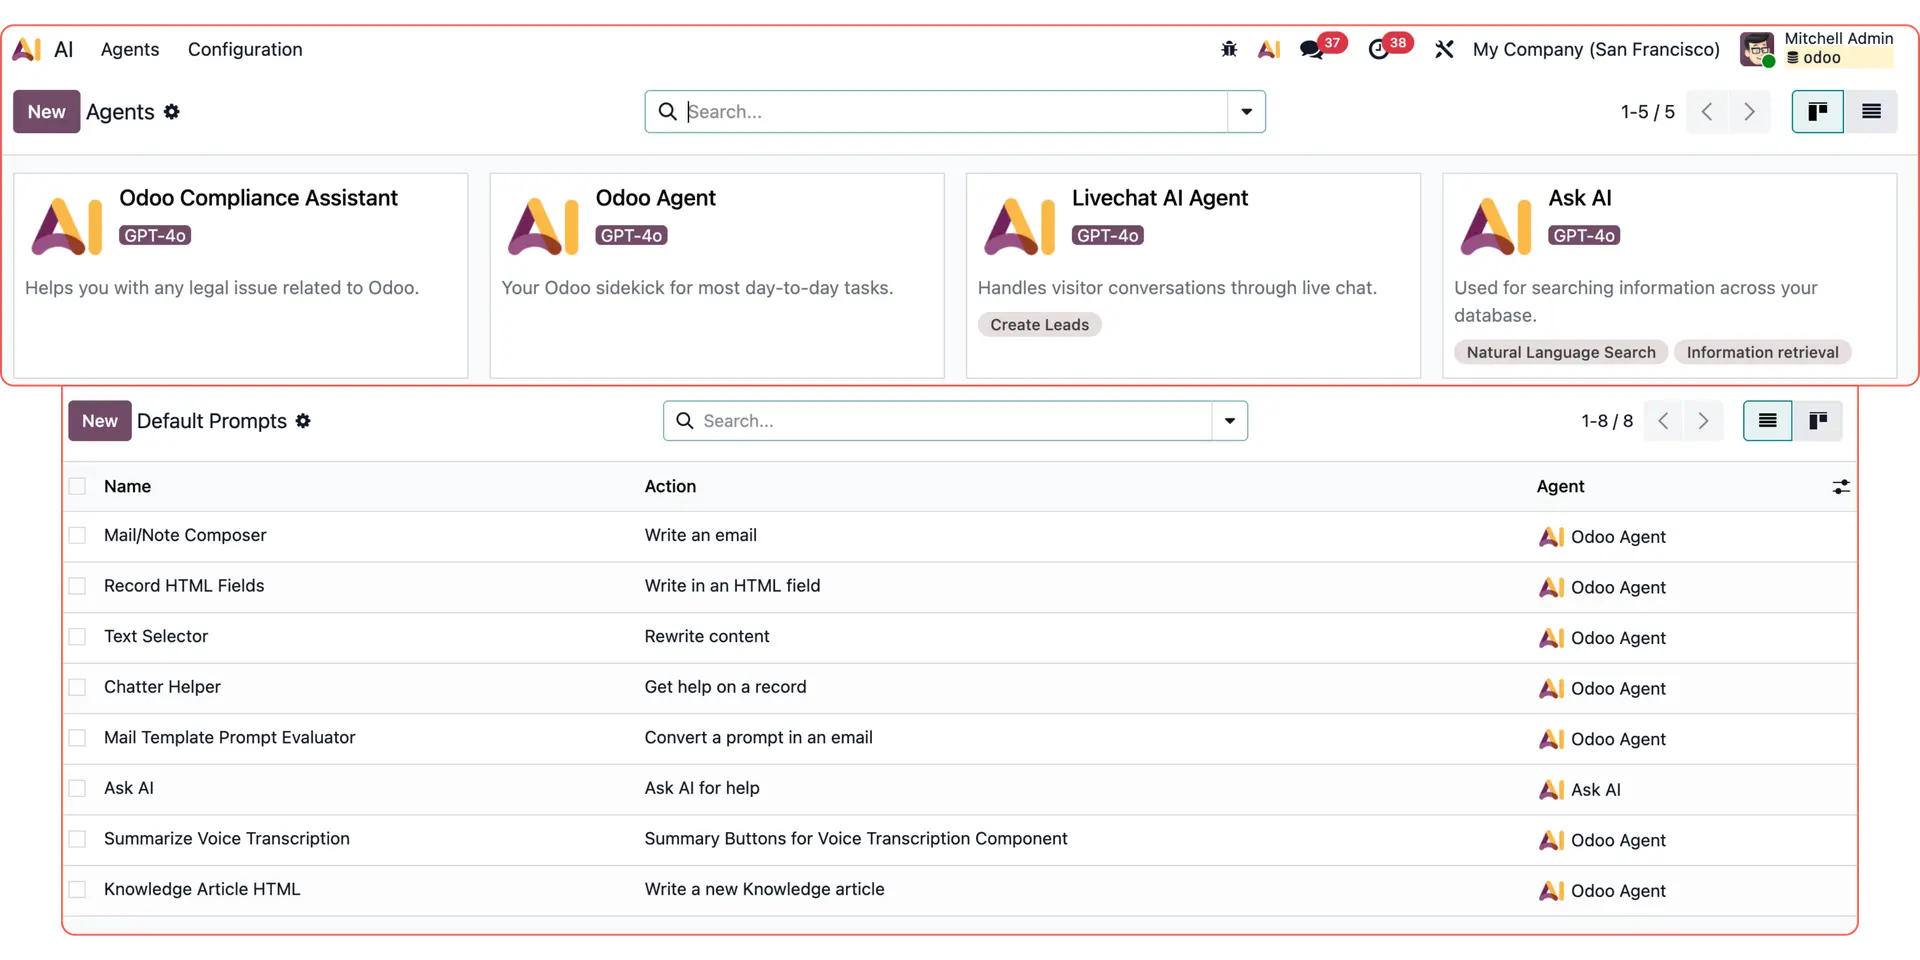Viewport: 1920px width, 960px height.
Task: Switch Agents to list view
Action: [1871, 112]
